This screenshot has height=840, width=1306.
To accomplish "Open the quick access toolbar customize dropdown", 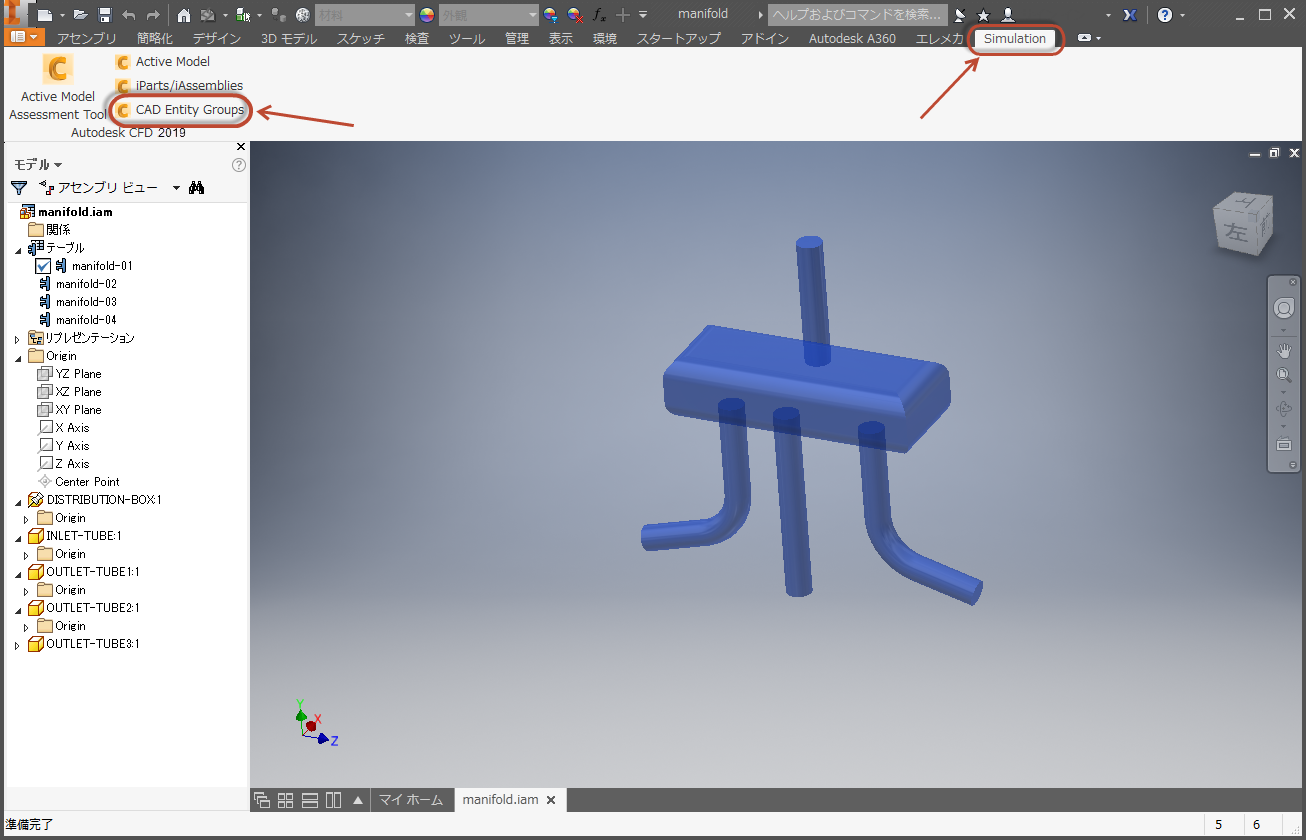I will pyautogui.click(x=643, y=15).
